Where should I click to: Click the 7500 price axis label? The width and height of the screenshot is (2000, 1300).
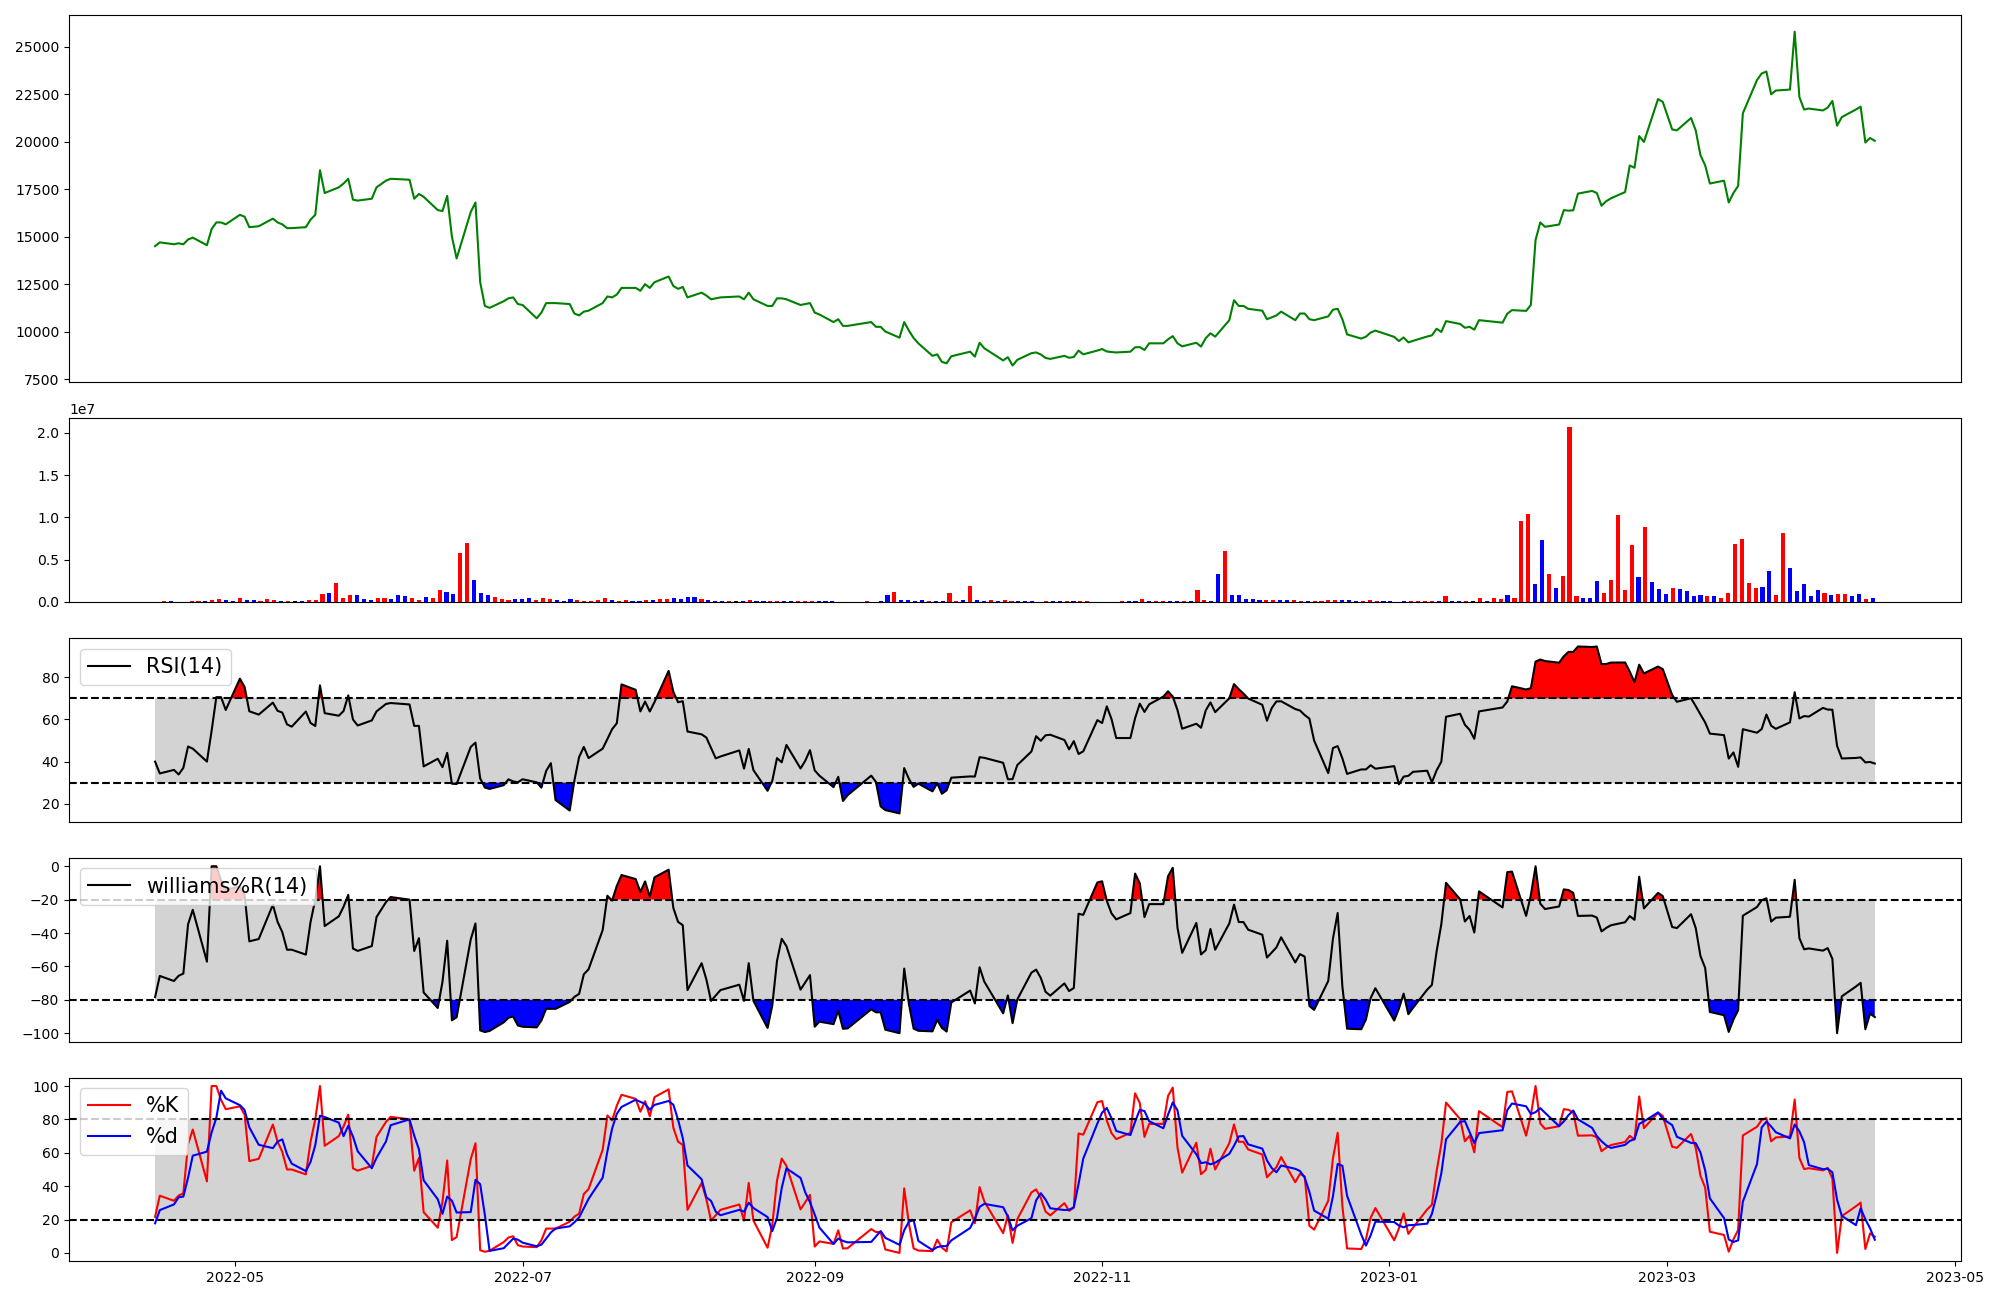click(x=40, y=380)
